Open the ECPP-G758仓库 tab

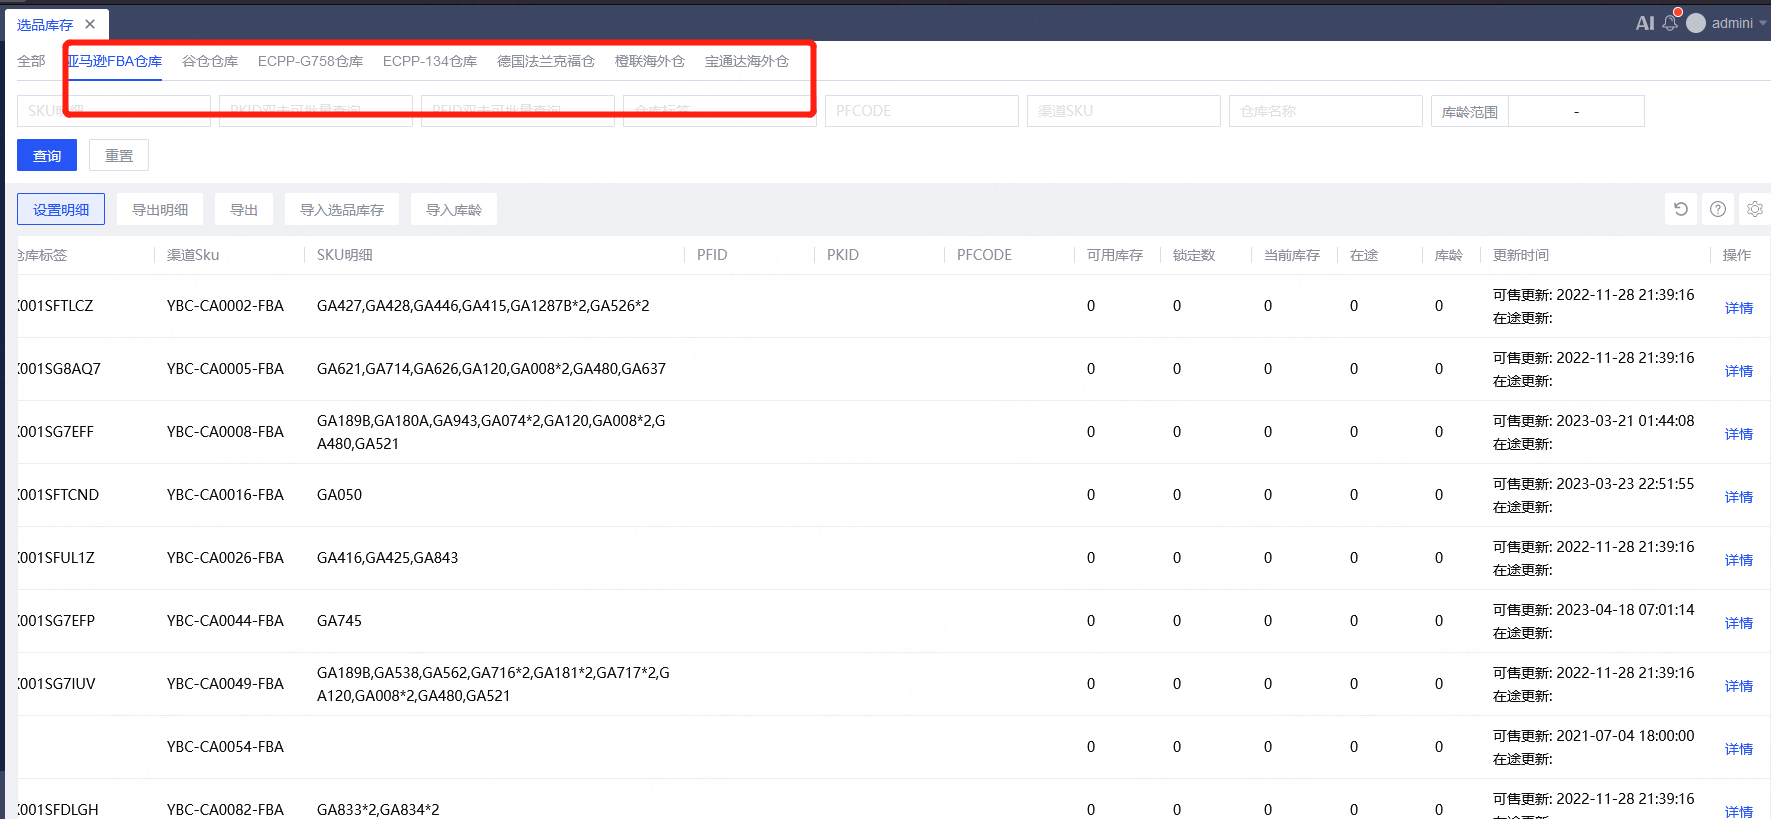click(310, 61)
